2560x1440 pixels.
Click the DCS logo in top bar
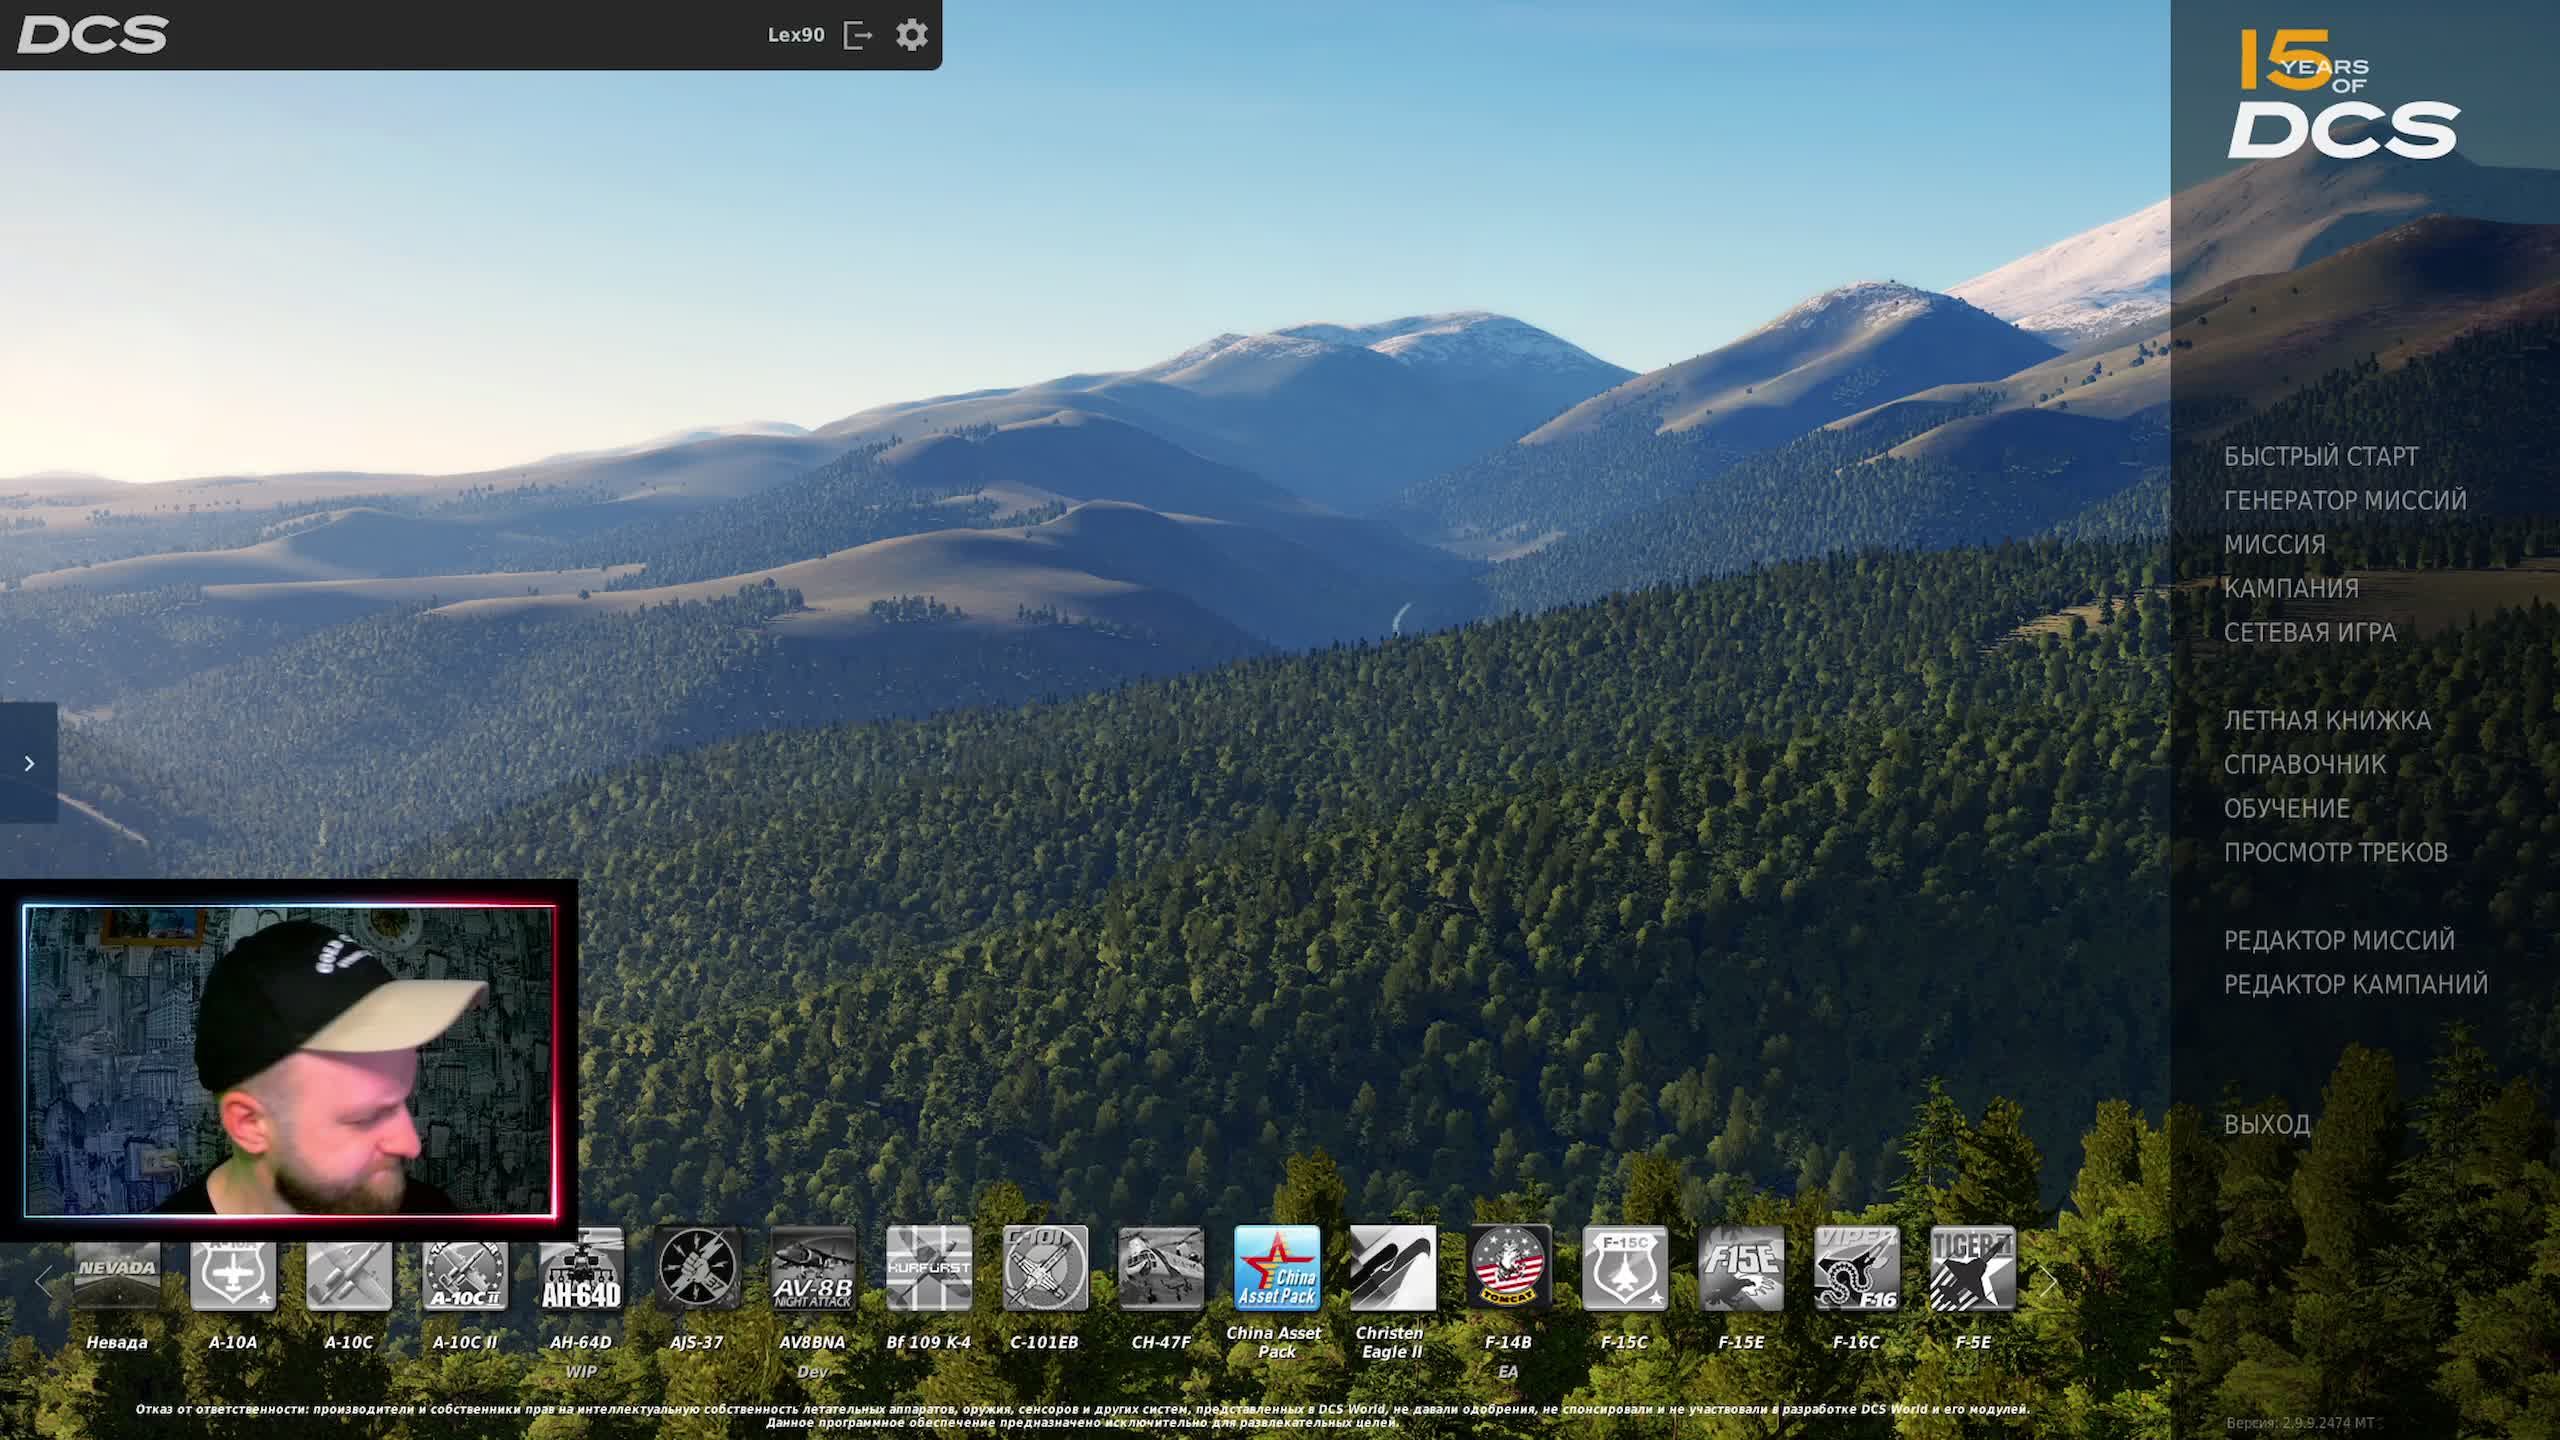(92, 35)
